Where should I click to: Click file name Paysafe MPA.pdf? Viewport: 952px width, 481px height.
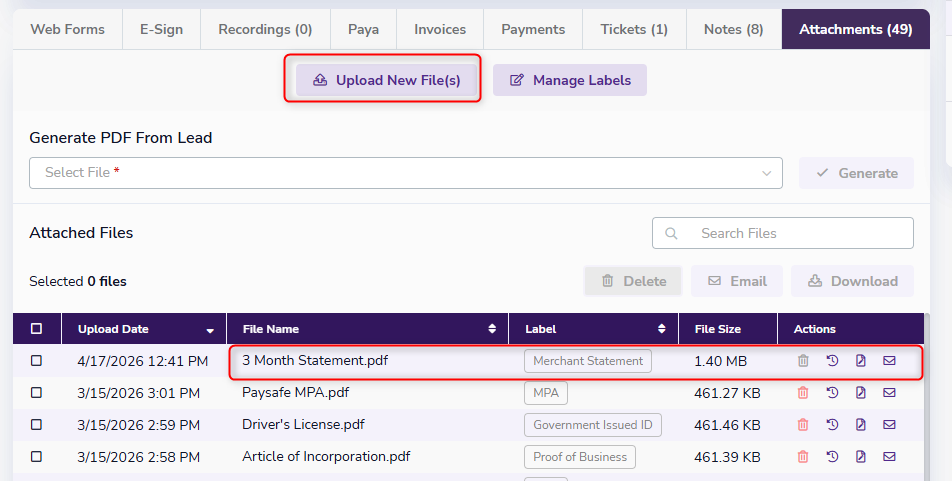point(296,392)
